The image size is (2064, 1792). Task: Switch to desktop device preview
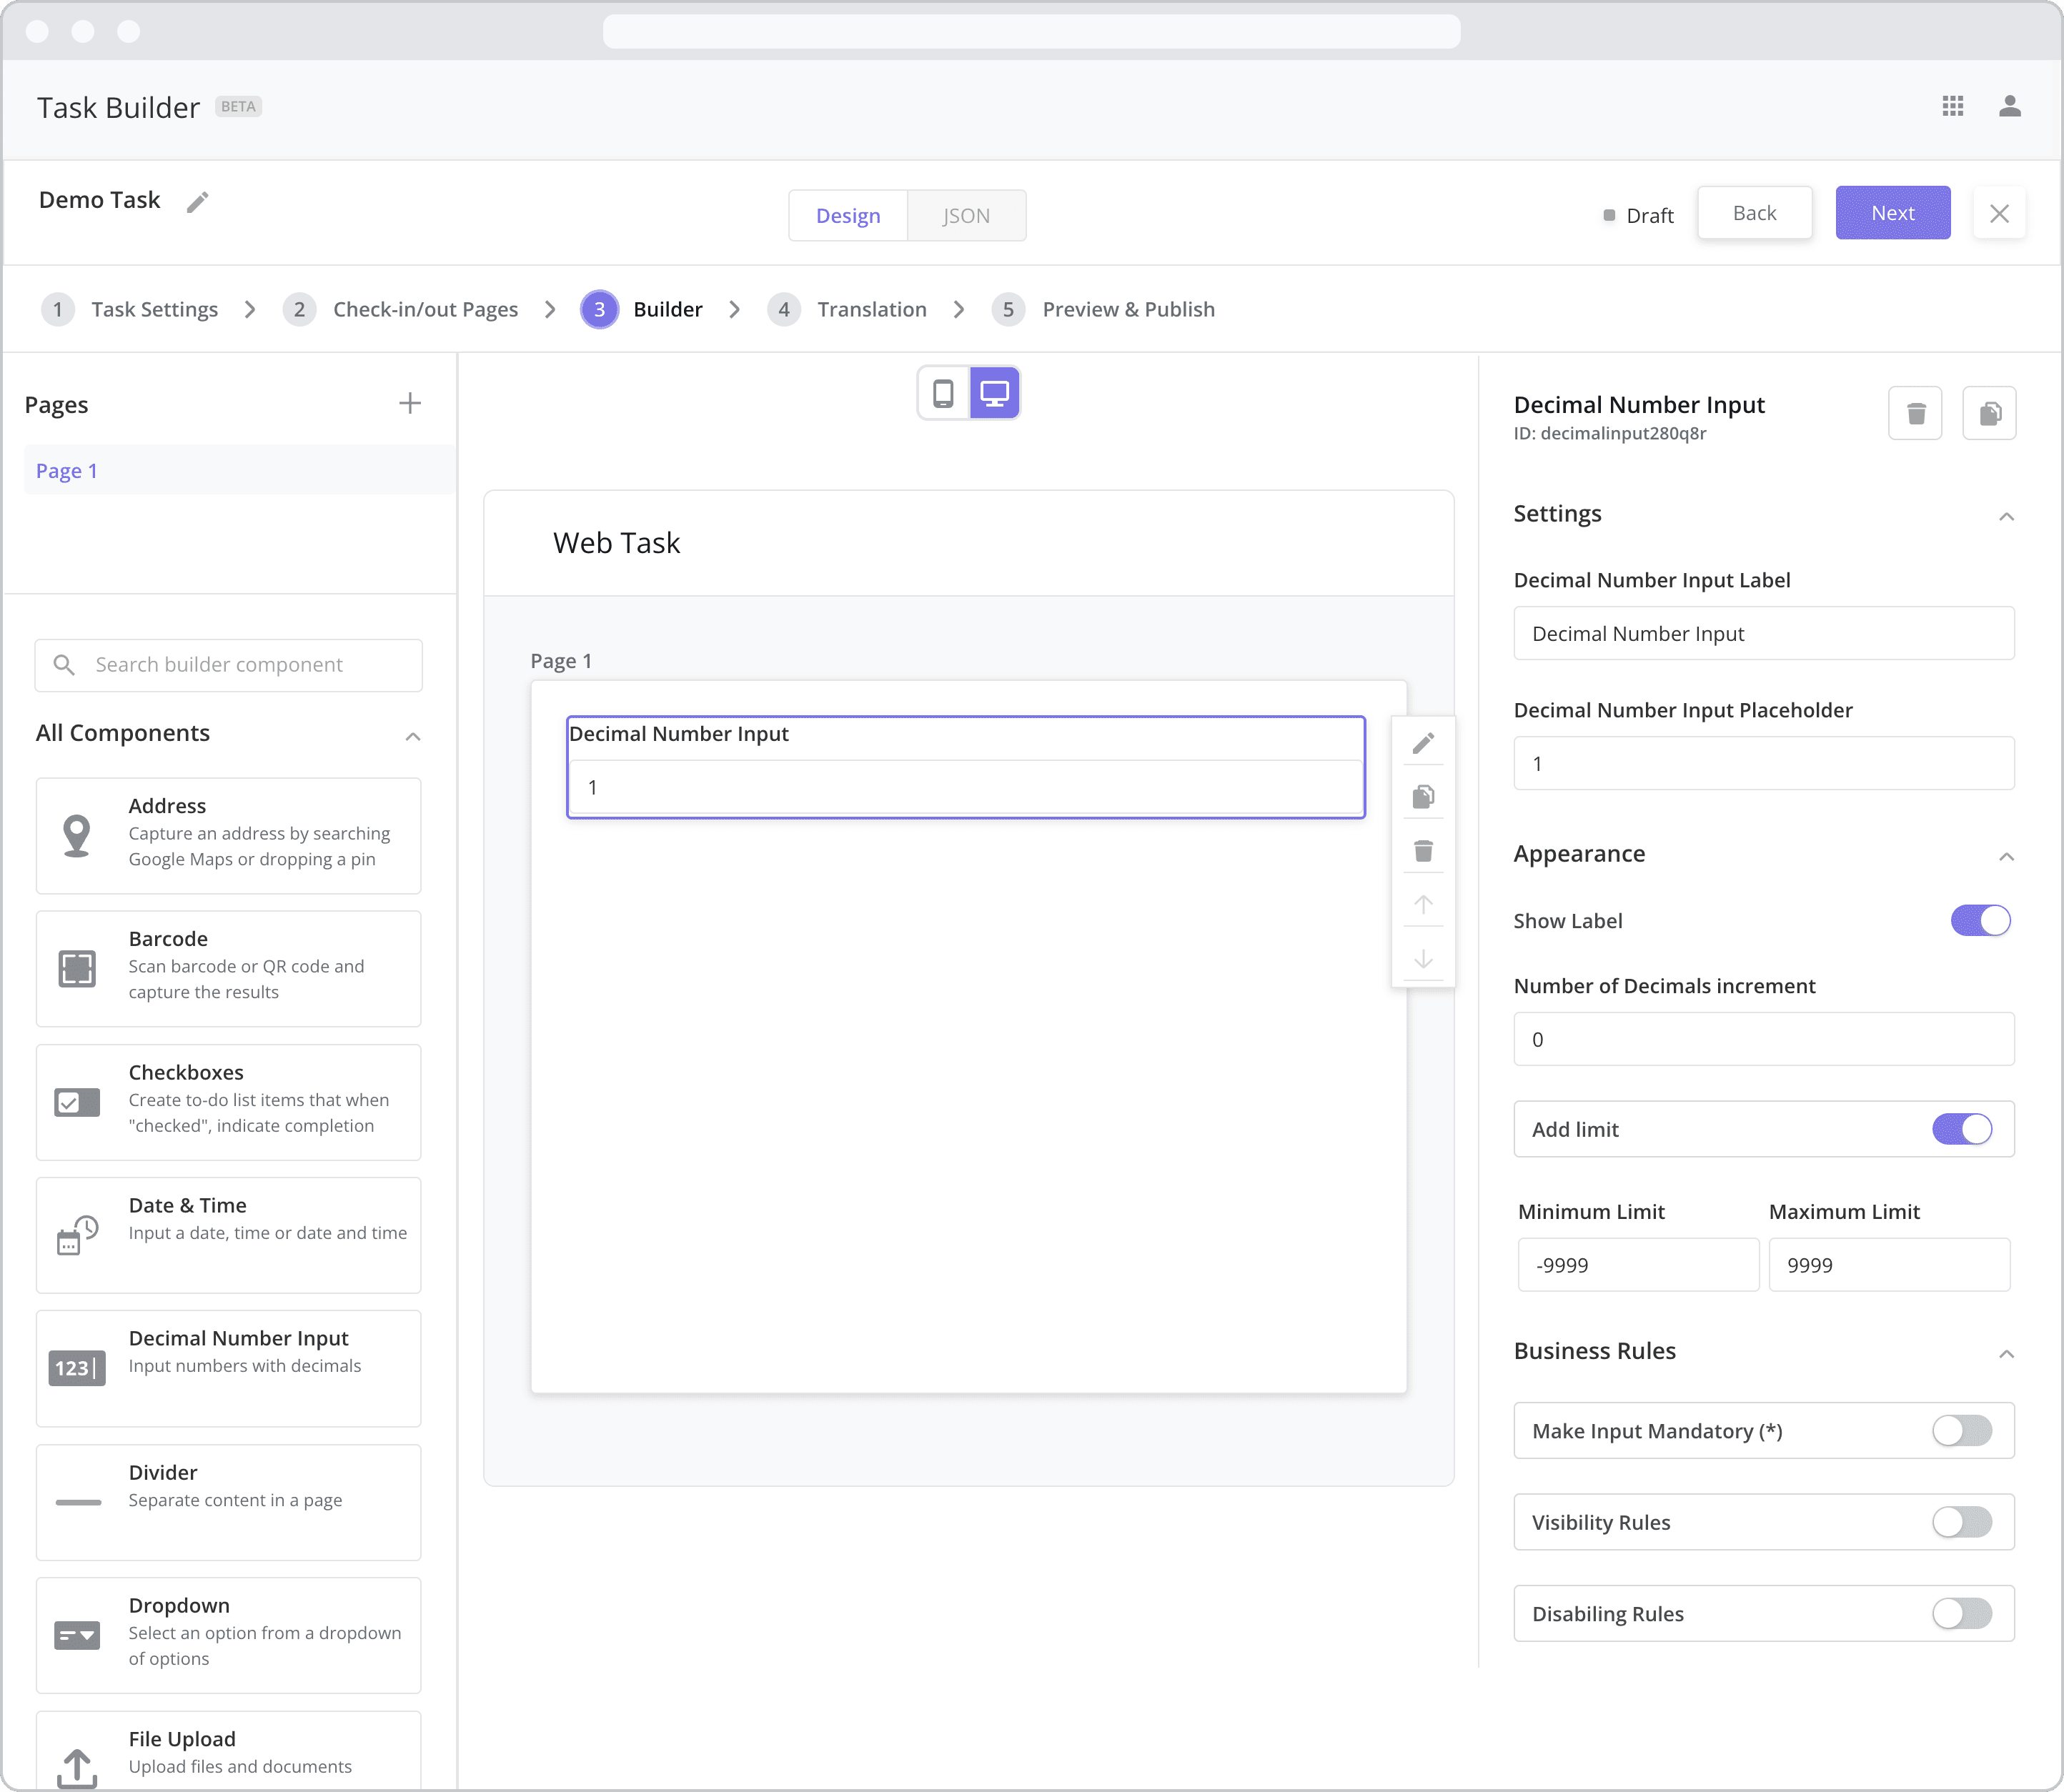pyautogui.click(x=994, y=393)
